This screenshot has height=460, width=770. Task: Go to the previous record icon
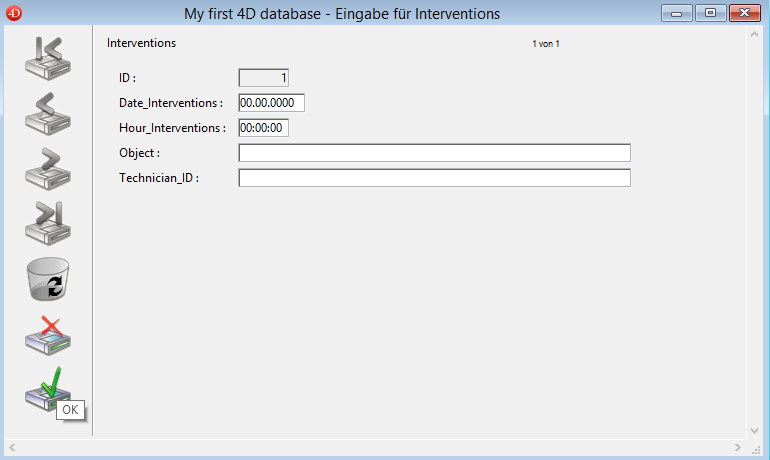[48, 114]
